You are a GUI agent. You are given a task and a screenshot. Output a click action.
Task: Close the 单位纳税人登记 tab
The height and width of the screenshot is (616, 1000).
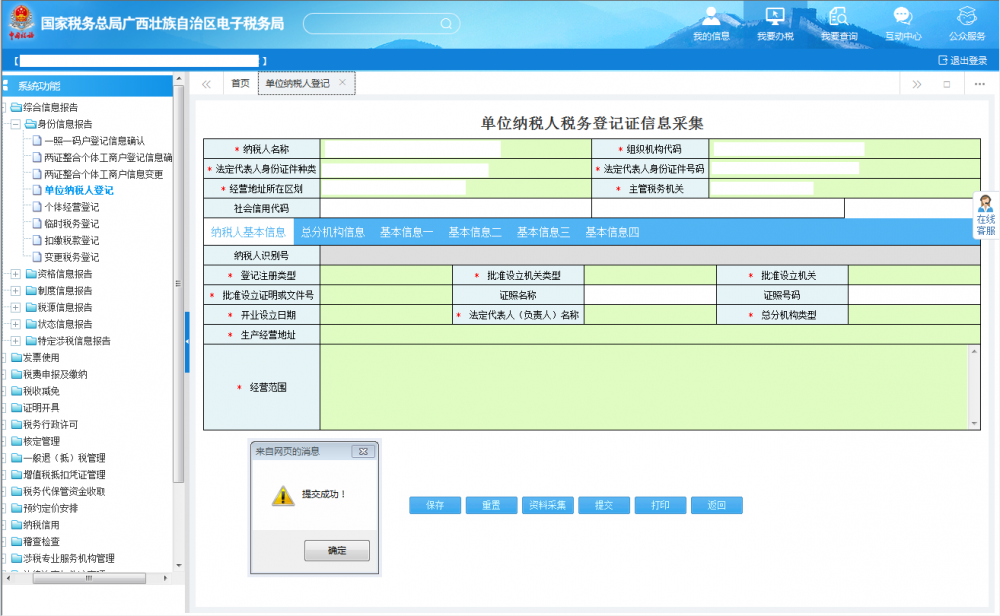(342, 83)
